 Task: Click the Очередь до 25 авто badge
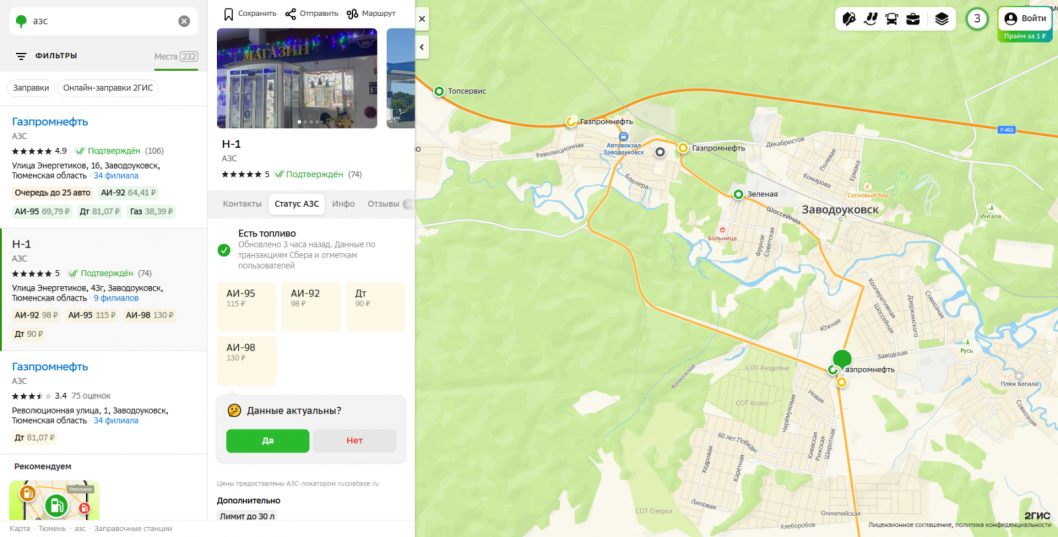point(53,193)
